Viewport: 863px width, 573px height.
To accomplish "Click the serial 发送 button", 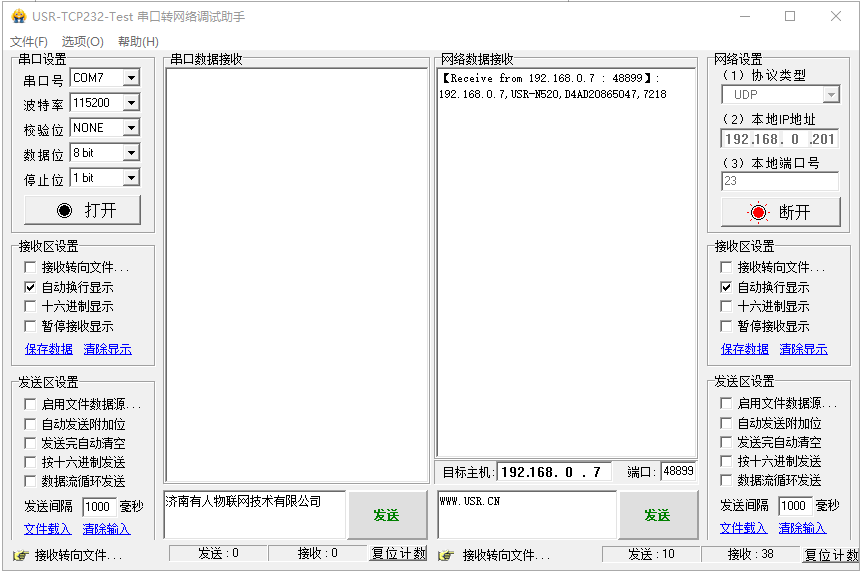I will pyautogui.click(x=387, y=515).
